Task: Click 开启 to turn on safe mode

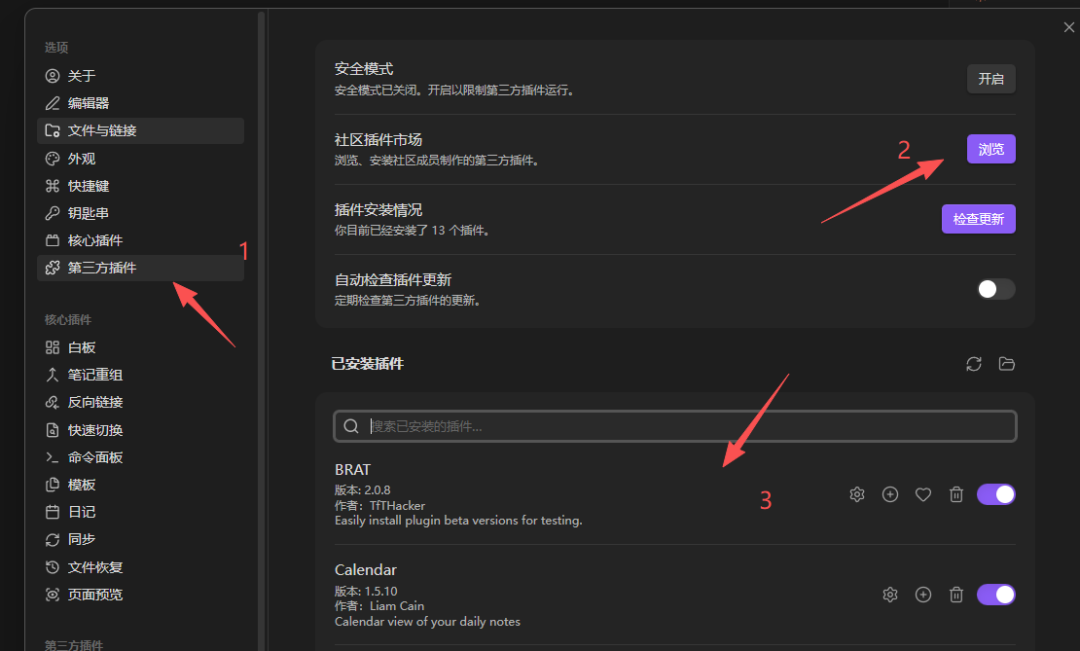Action: coord(991,79)
